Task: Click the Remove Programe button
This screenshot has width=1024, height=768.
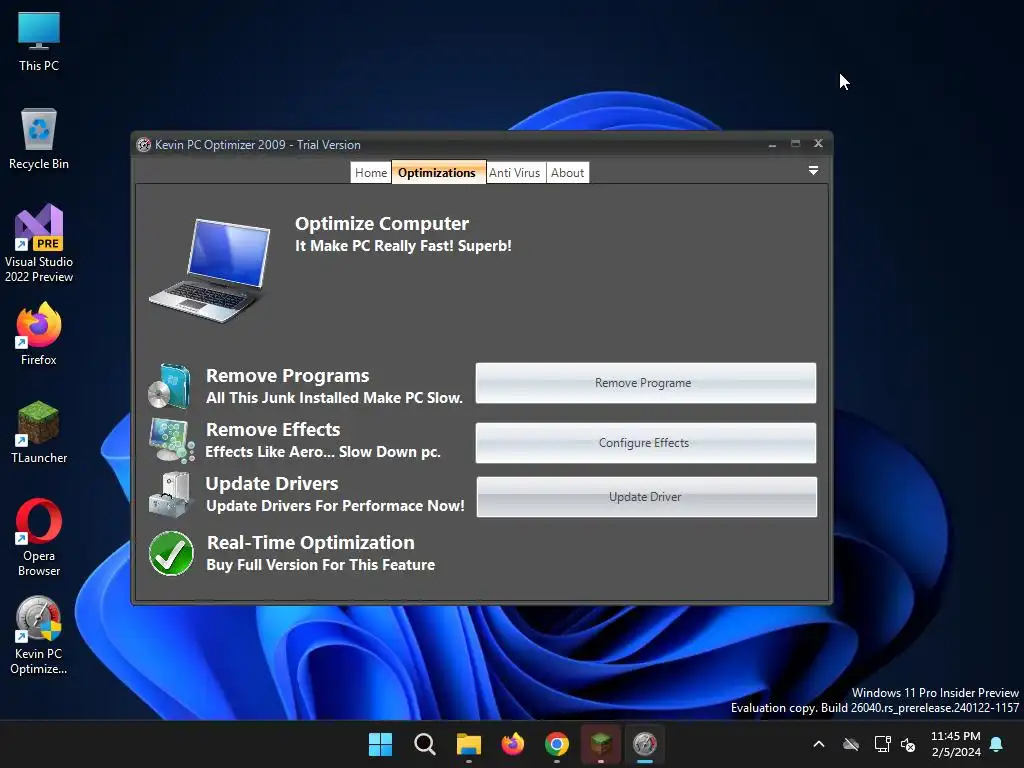Action: pyautogui.click(x=645, y=383)
